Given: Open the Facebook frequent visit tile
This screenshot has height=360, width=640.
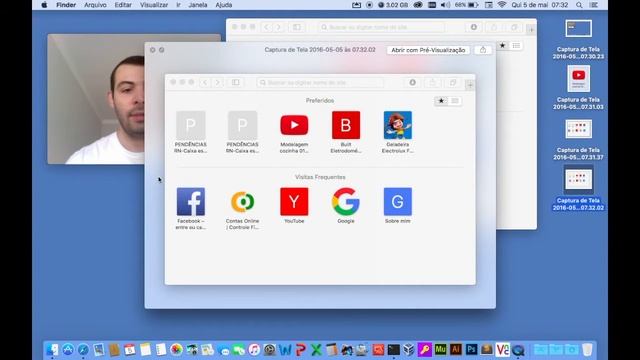Looking at the screenshot, I should pos(191,208).
